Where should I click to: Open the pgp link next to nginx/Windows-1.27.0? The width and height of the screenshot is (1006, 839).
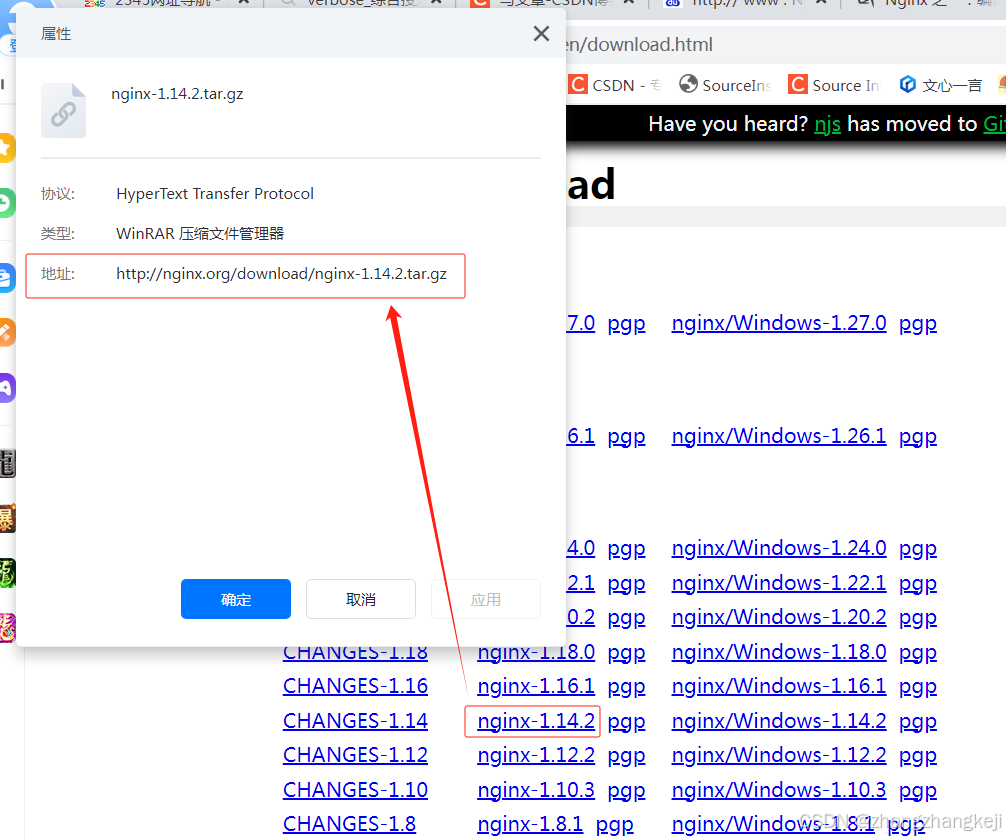click(x=917, y=325)
